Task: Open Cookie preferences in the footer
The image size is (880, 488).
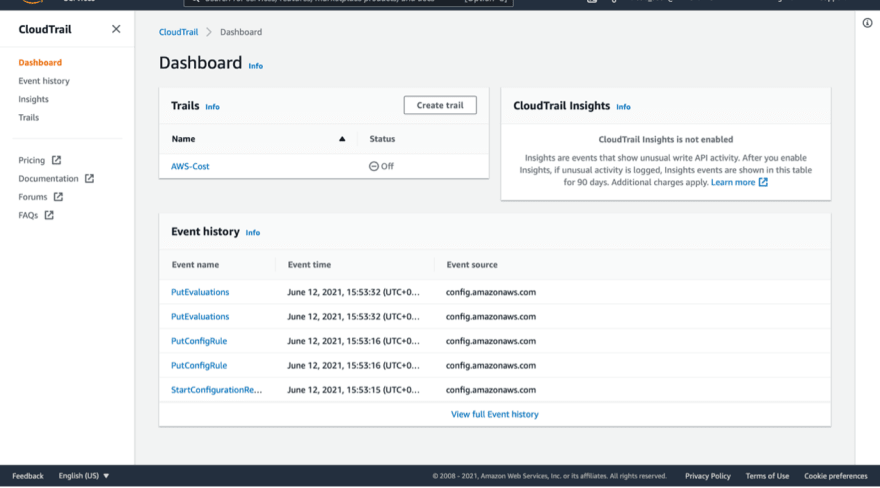Action: click(836, 476)
